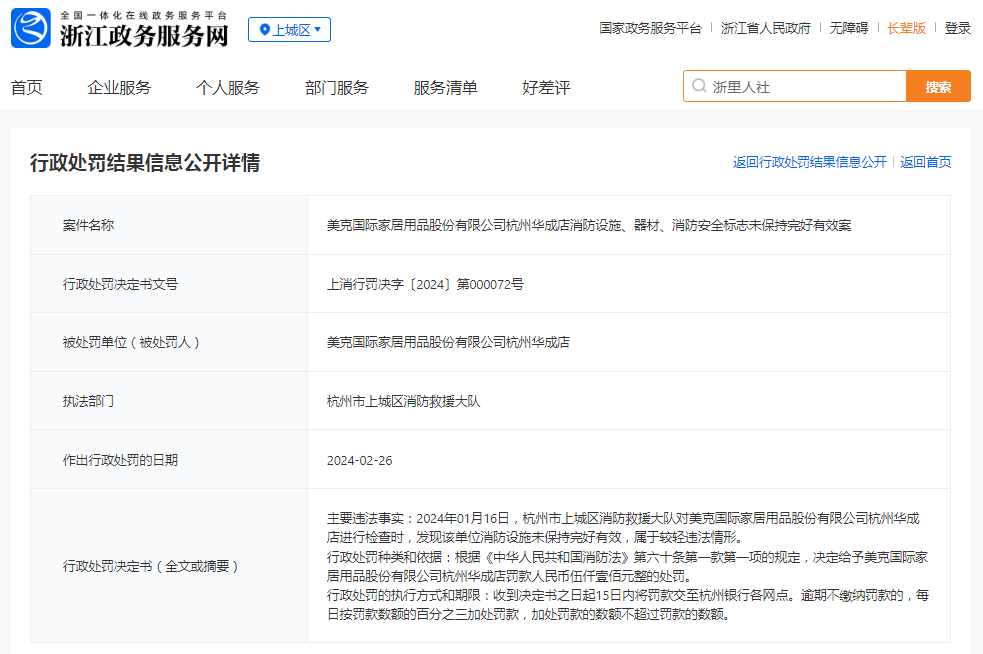The image size is (983, 654).
Task: Click the 行政处罚种类和依据 paragraph text
Action: point(628,566)
